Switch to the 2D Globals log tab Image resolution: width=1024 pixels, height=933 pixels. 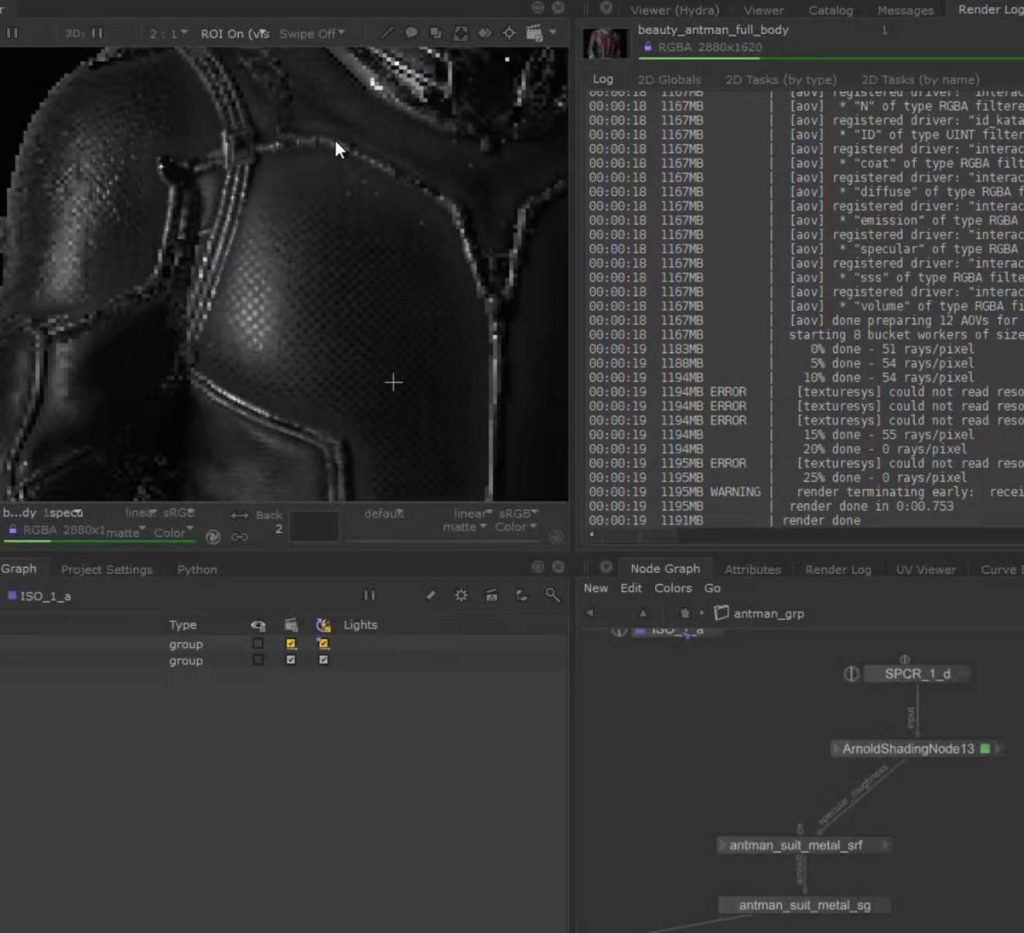point(669,80)
